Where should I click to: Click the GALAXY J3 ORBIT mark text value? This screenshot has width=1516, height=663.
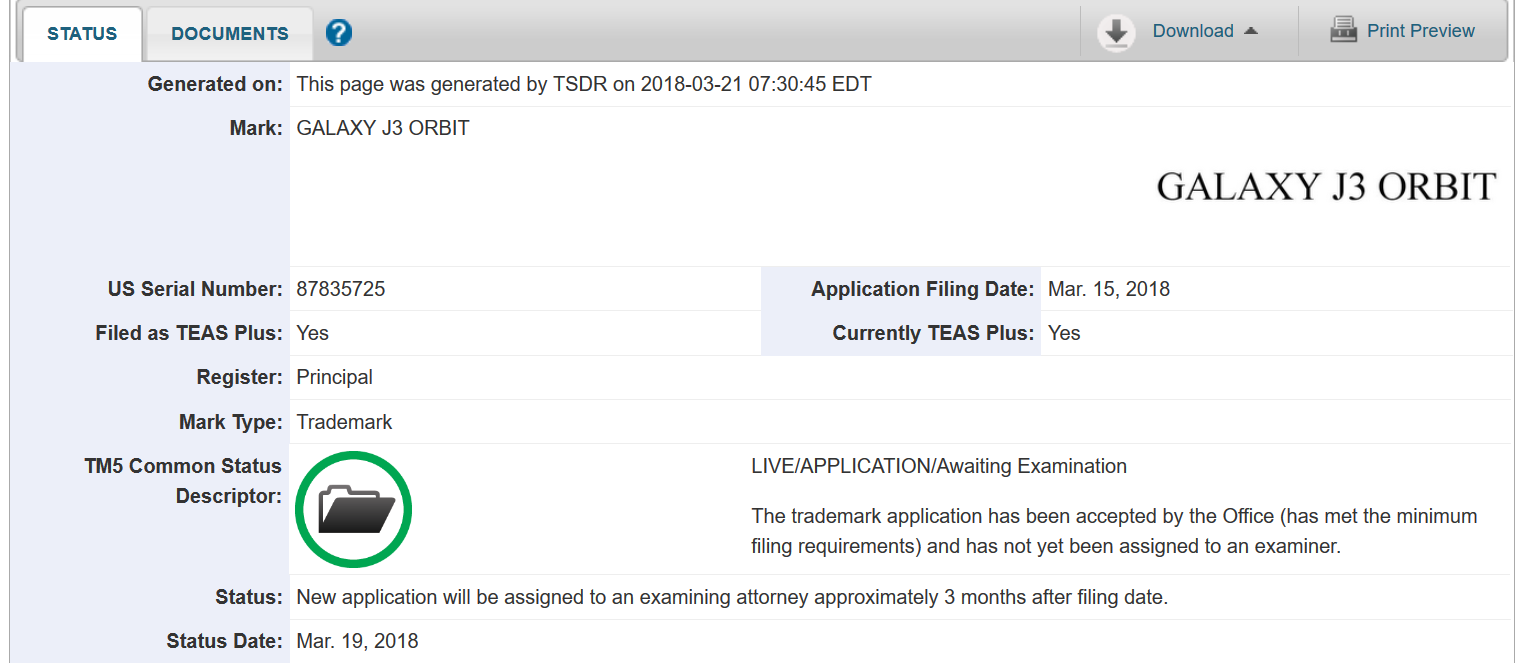[383, 128]
